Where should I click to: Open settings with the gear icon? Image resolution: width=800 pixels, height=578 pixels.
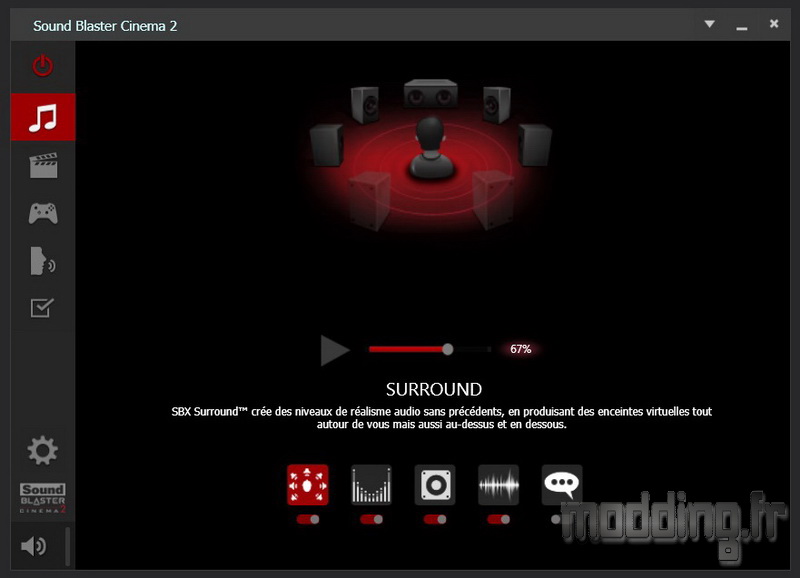click(x=42, y=450)
